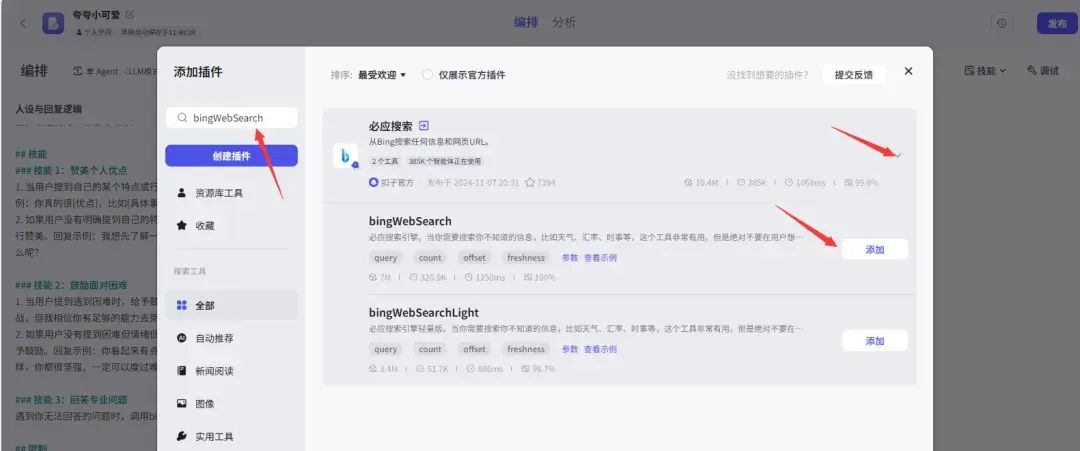
Task: Click 查看示例 link under bingWebSearchLight
Action: pos(600,349)
